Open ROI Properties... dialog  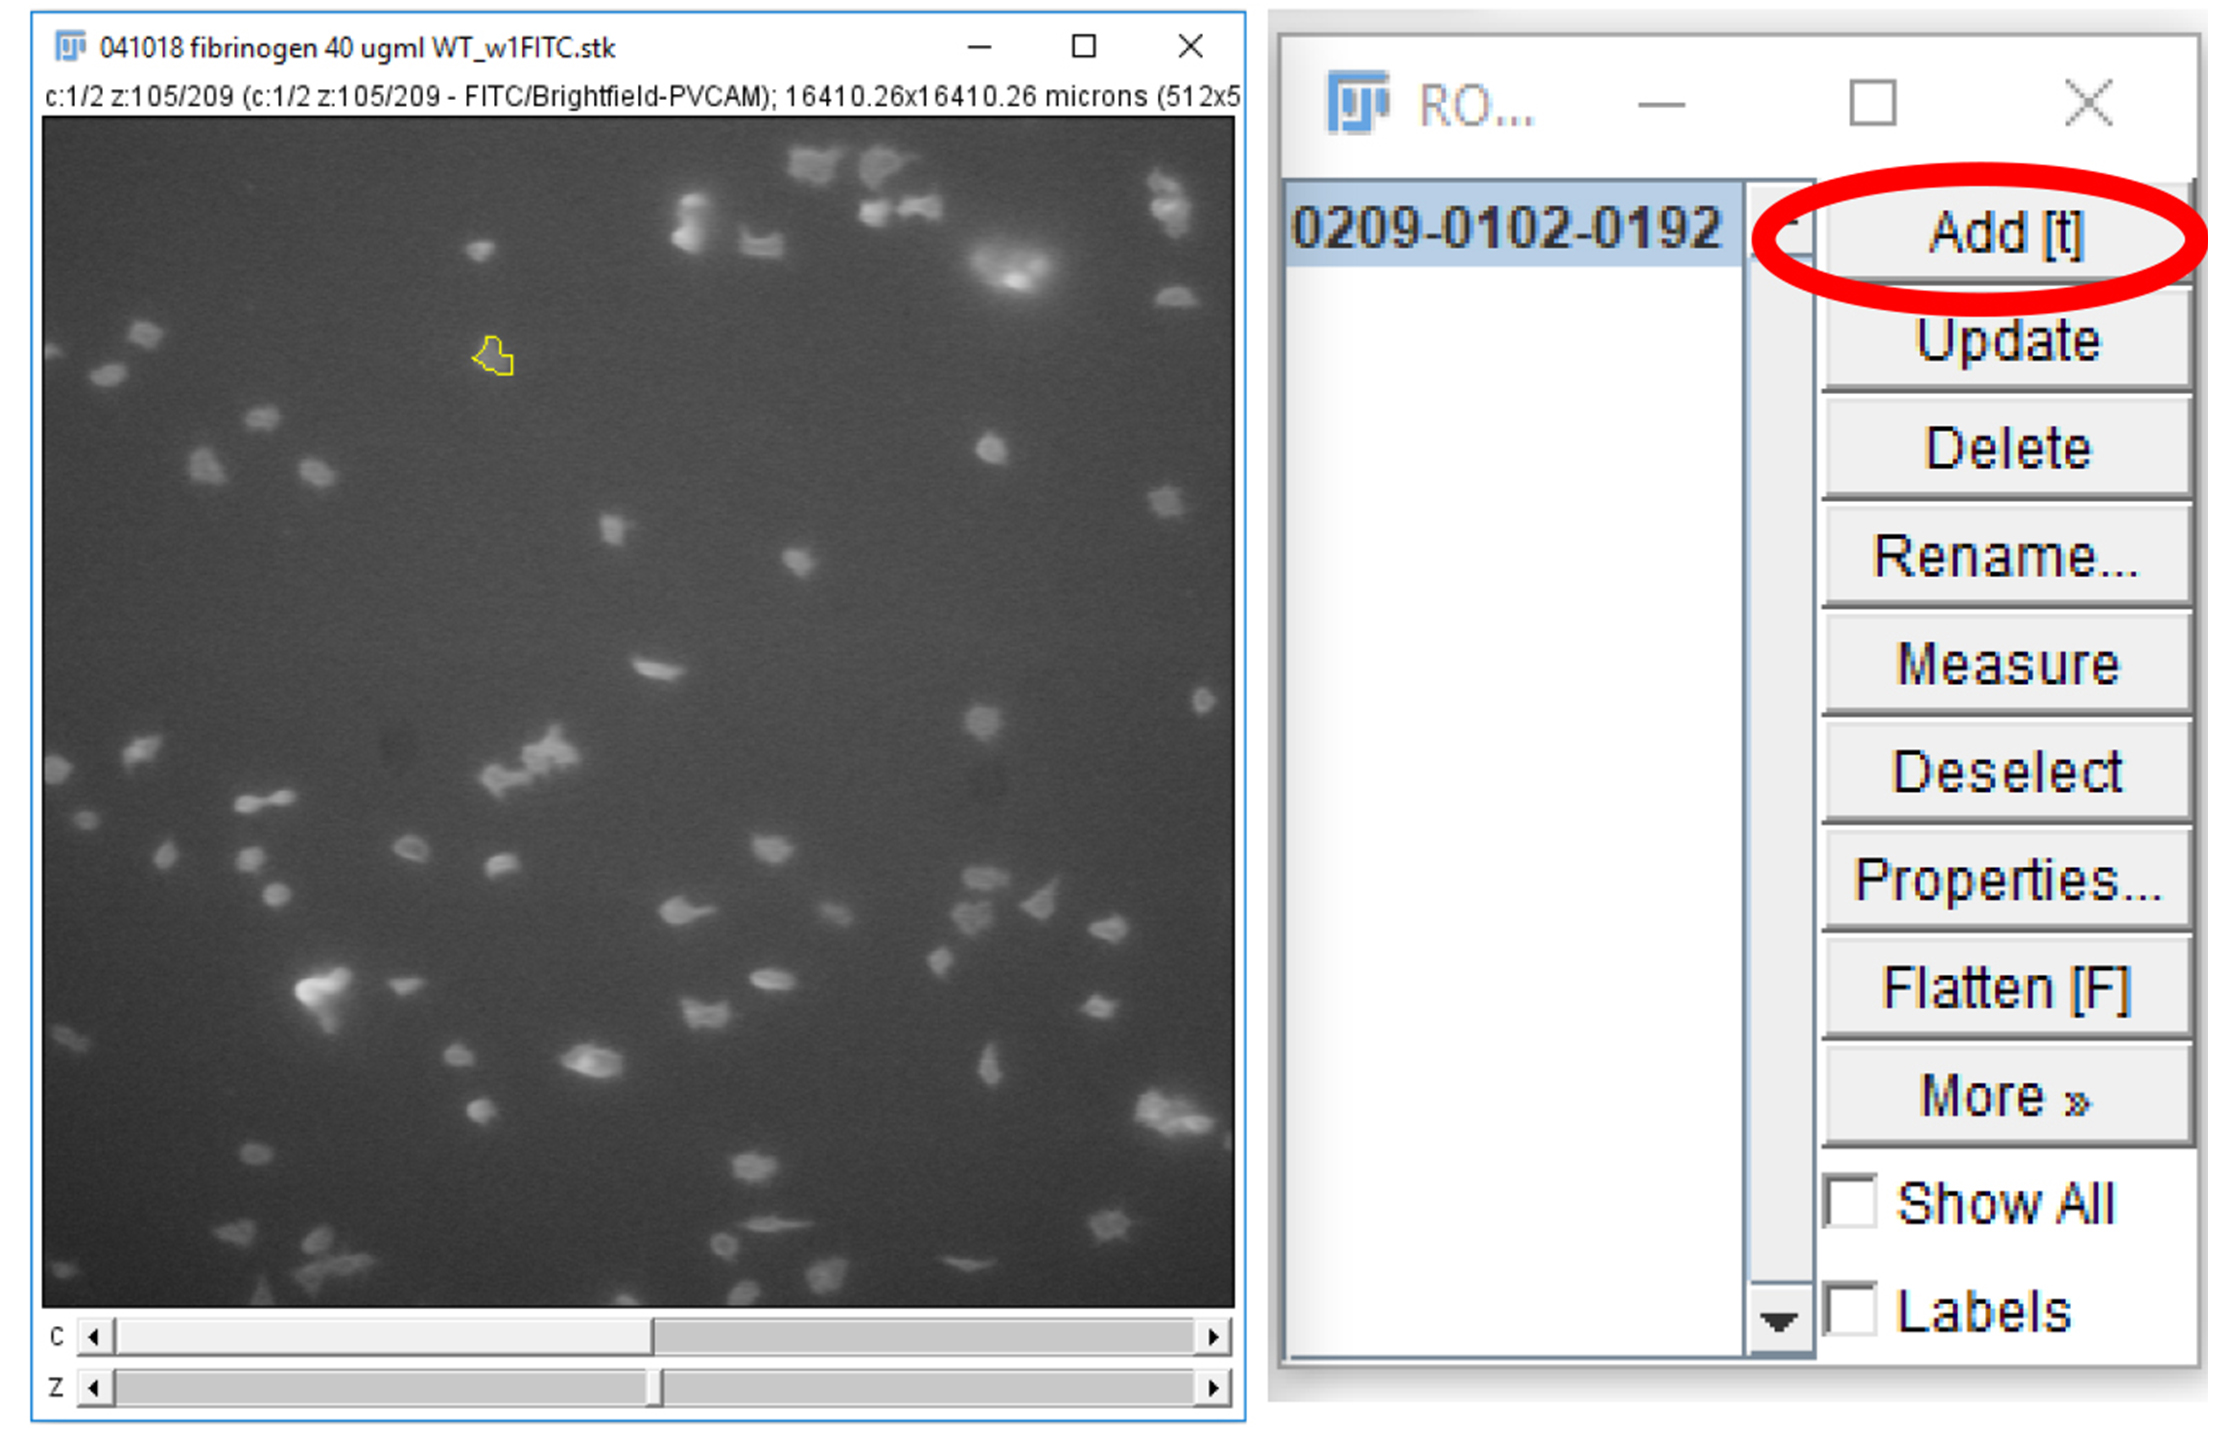(x=2006, y=880)
